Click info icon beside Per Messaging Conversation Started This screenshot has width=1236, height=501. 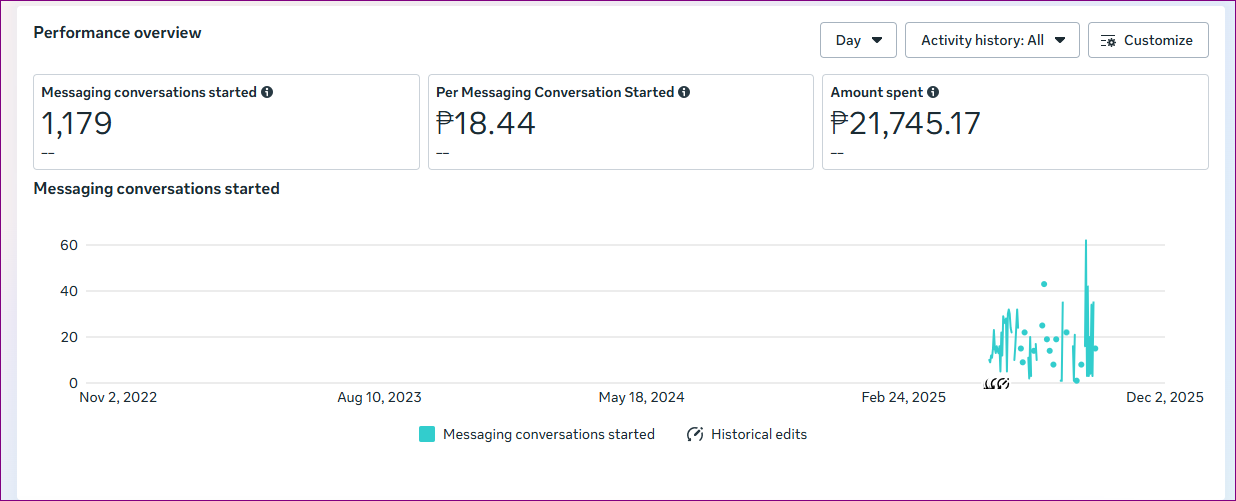click(684, 92)
